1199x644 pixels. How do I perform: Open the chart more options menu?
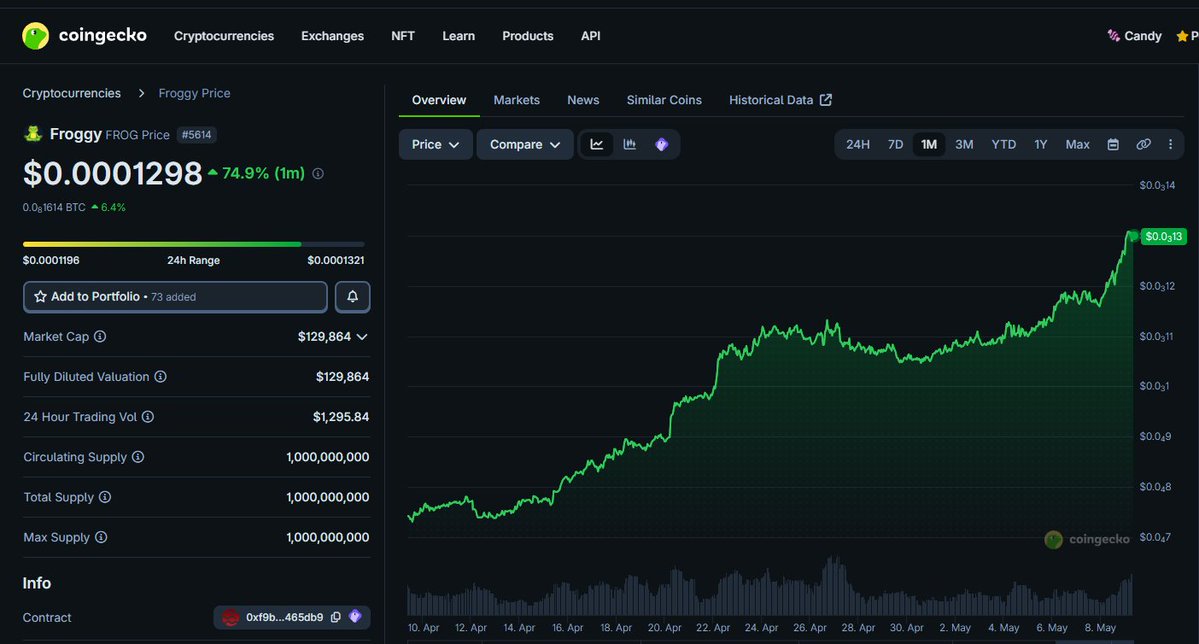point(1170,145)
